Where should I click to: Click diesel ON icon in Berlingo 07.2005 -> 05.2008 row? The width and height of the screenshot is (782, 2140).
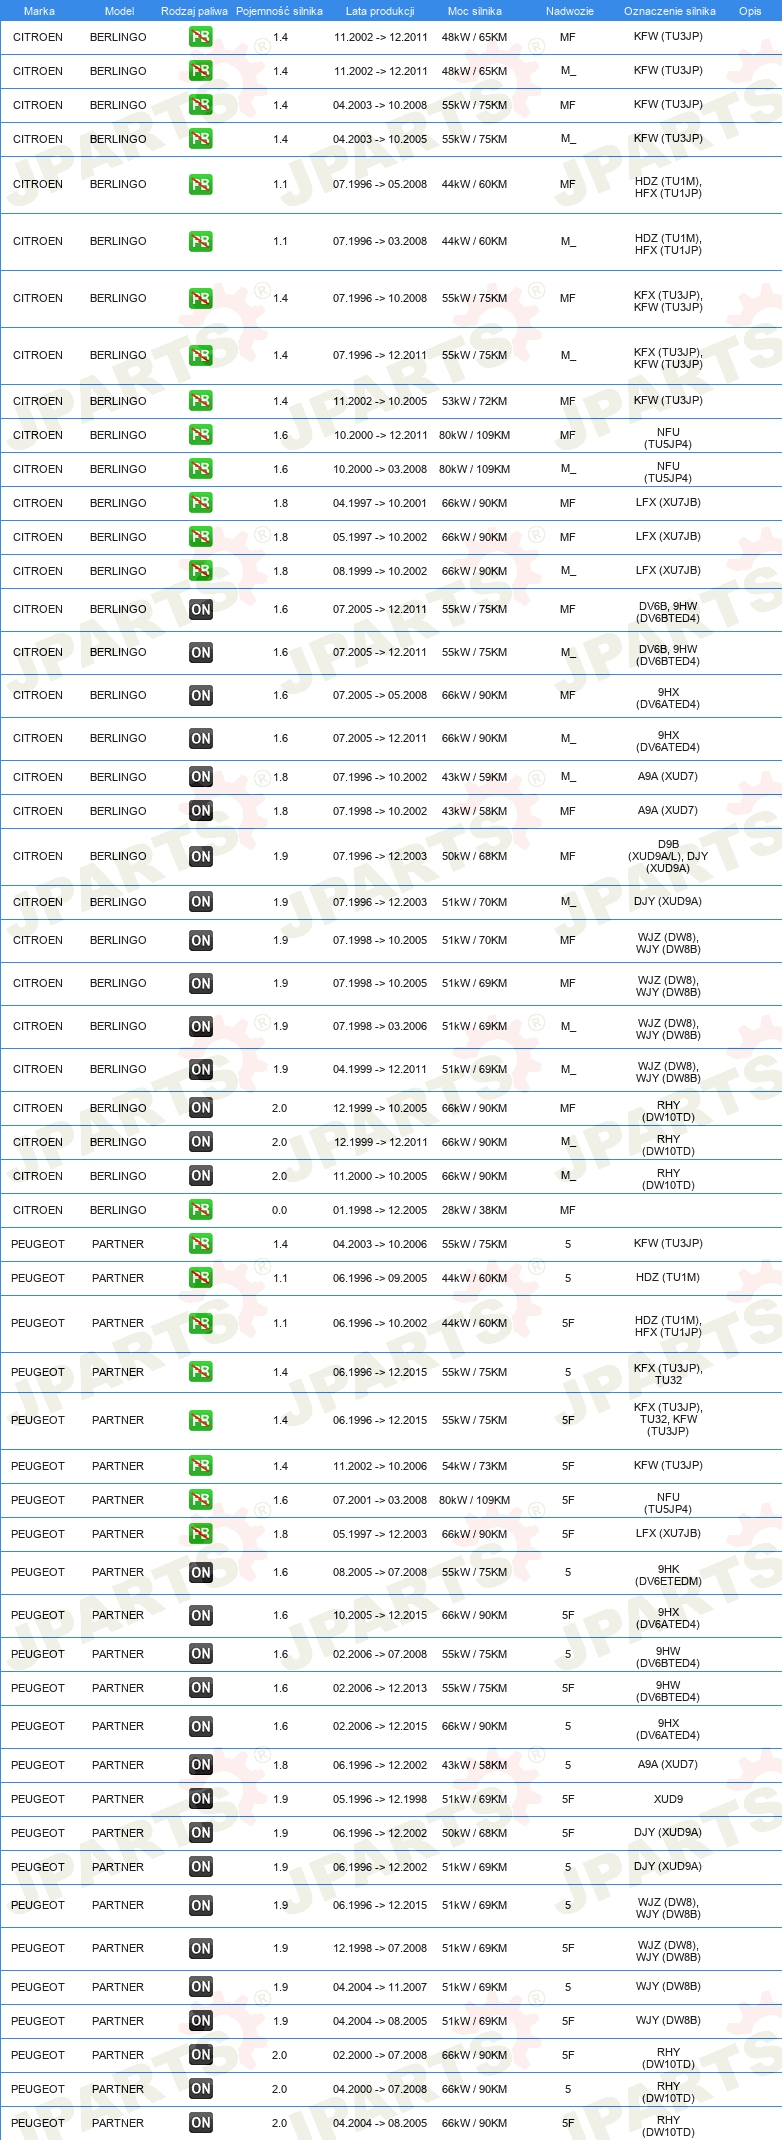(x=201, y=695)
